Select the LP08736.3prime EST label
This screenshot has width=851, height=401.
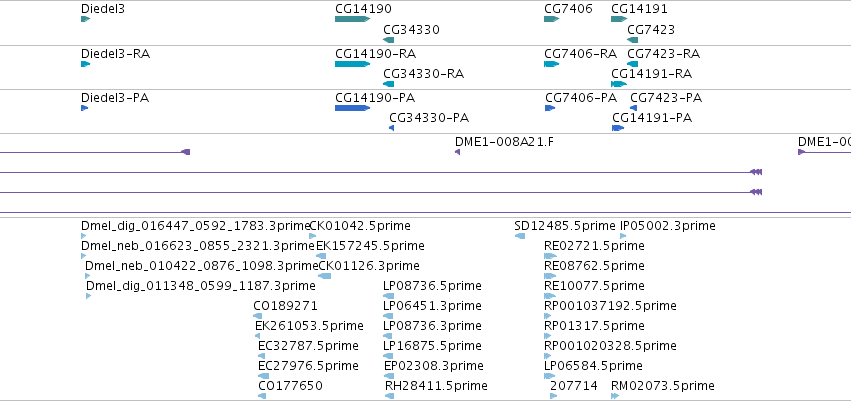pos(433,326)
